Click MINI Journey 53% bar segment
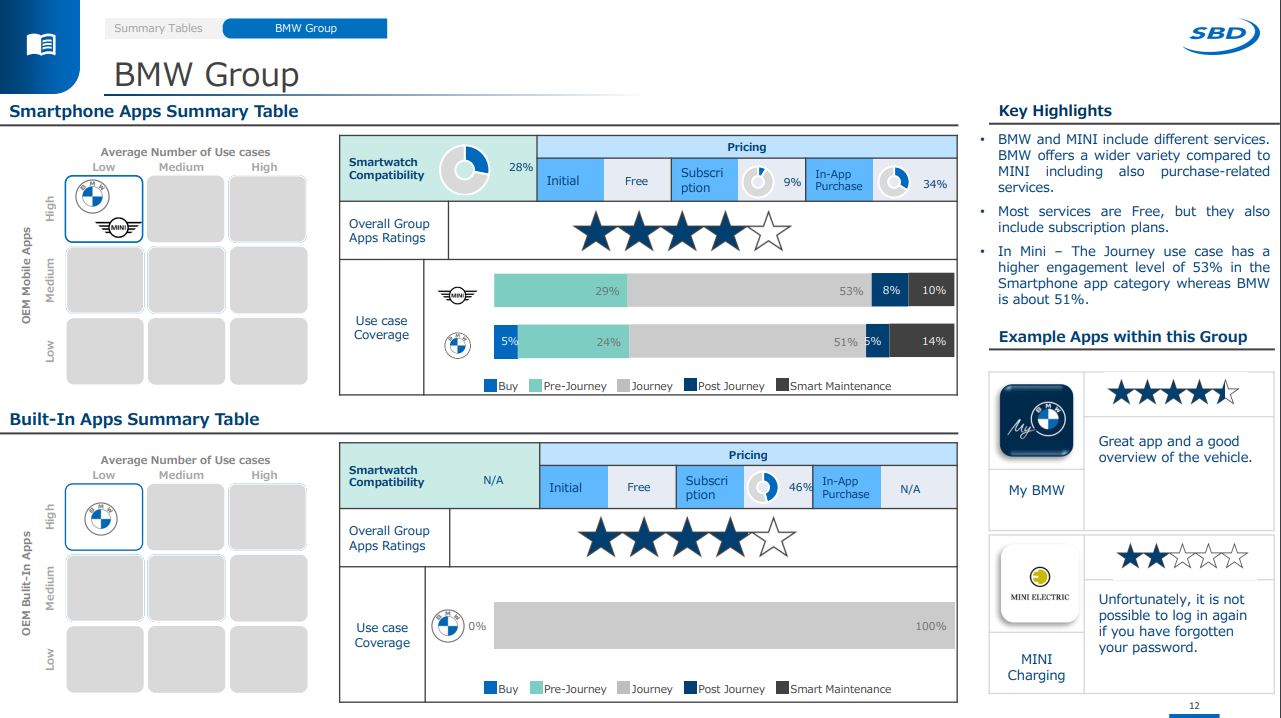Image resolution: width=1281 pixels, height=718 pixels. [749, 290]
